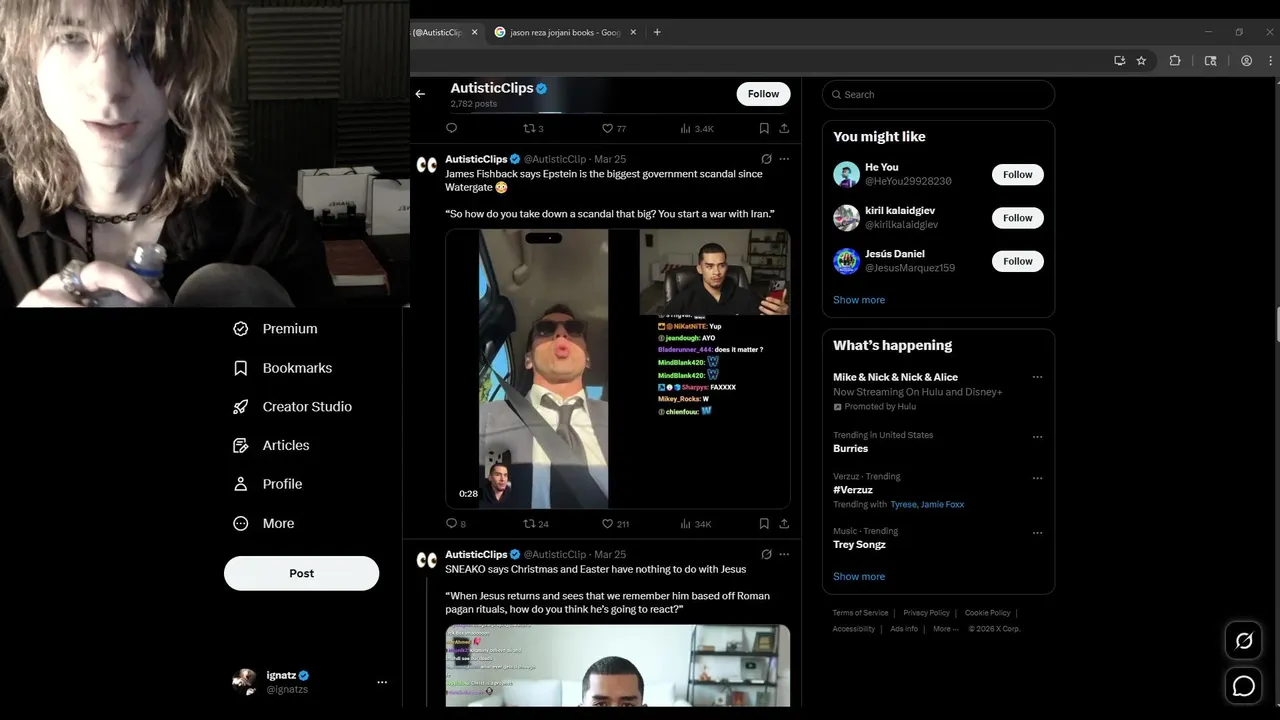Go back using the arrow beside AutisticClips
1280x720 pixels.
click(420, 94)
